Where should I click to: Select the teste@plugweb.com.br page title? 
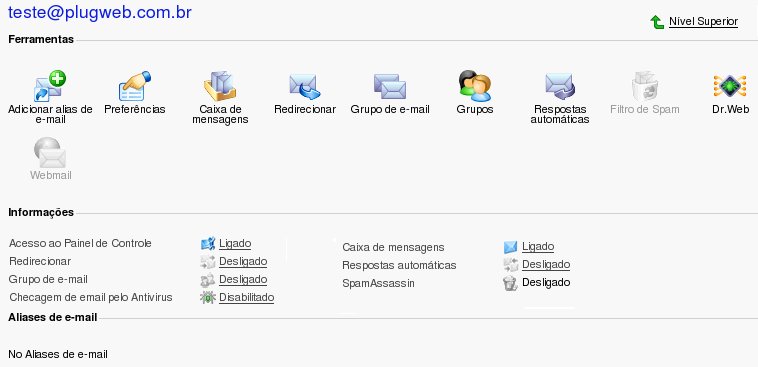point(100,12)
